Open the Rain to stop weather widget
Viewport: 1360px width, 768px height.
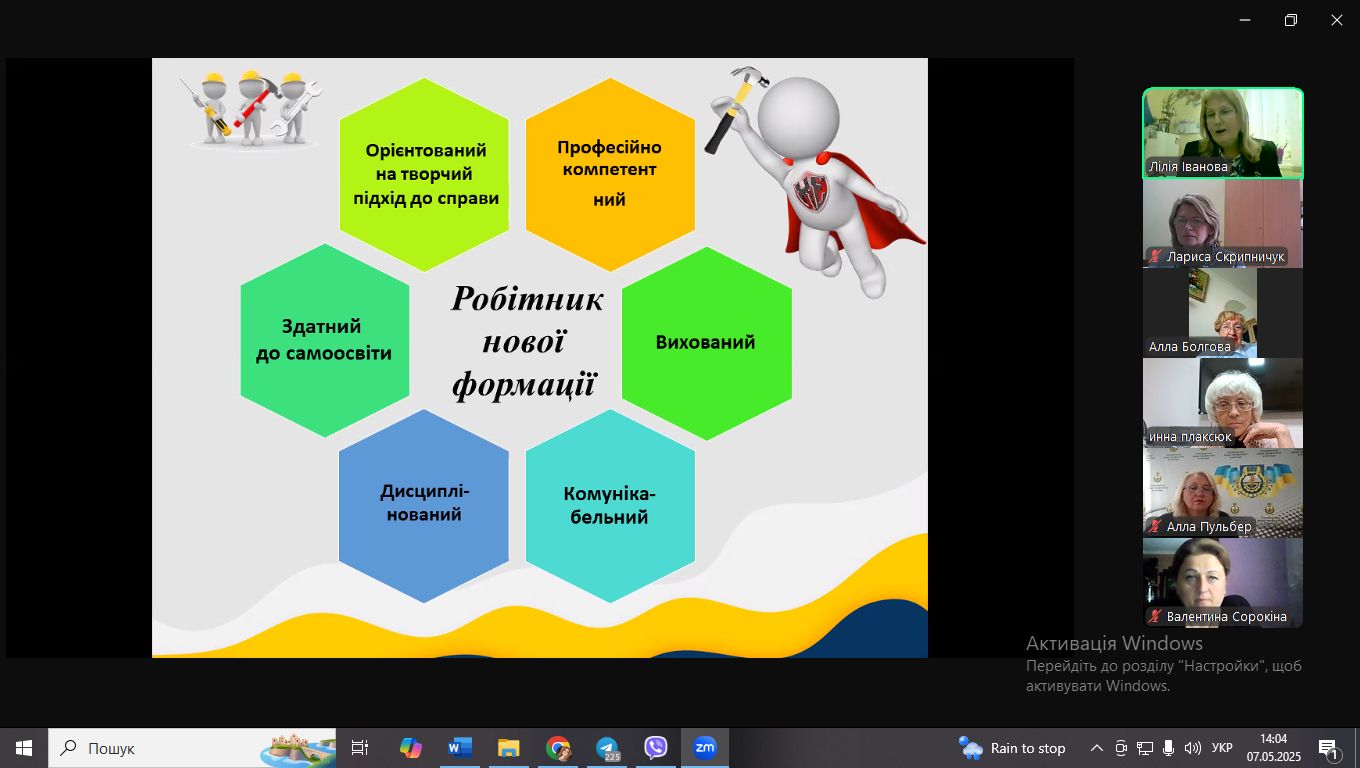[1012, 748]
